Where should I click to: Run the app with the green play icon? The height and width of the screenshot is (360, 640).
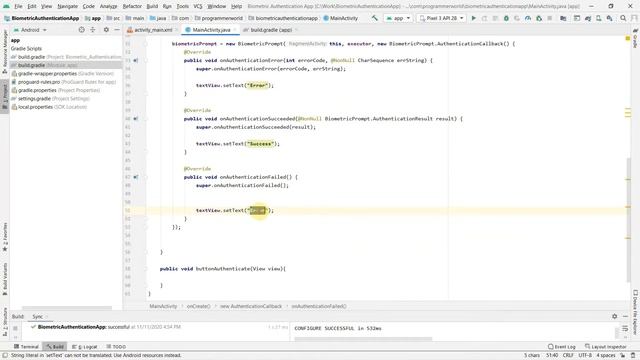(473, 18)
